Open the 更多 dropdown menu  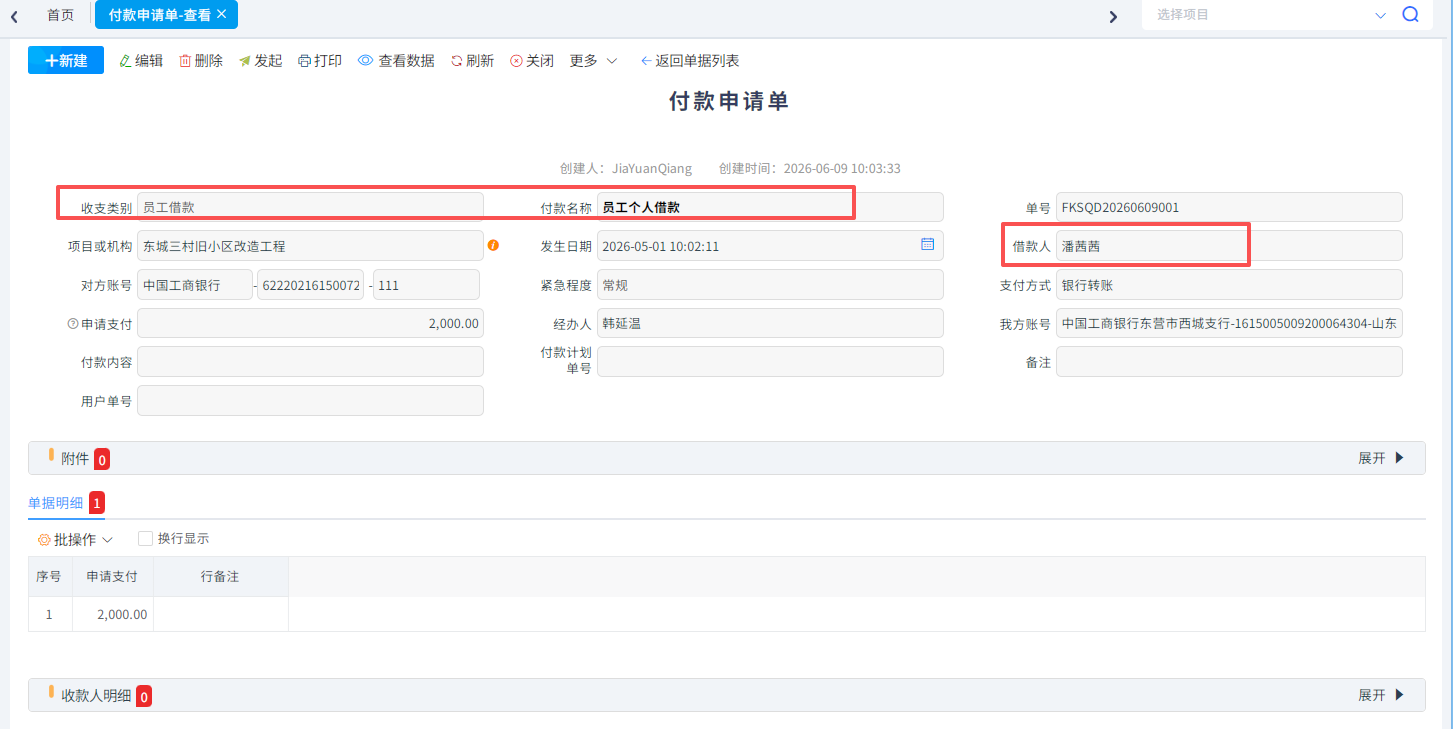tap(594, 61)
